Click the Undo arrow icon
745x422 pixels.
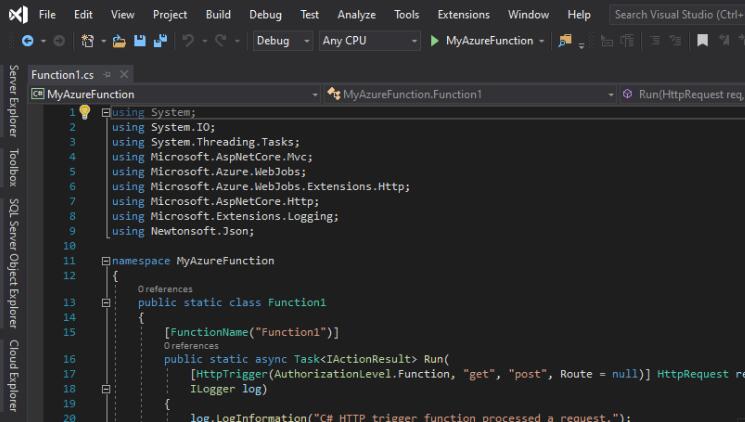tap(189, 41)
